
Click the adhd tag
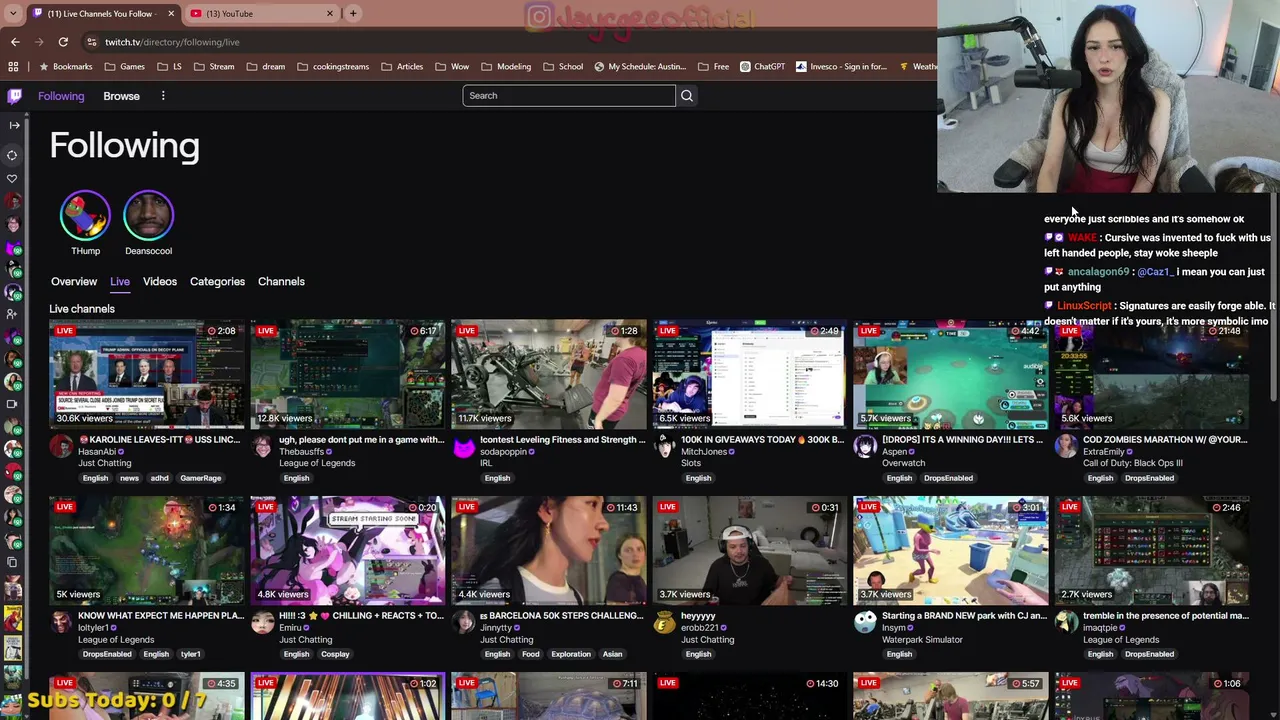(159, 478)
